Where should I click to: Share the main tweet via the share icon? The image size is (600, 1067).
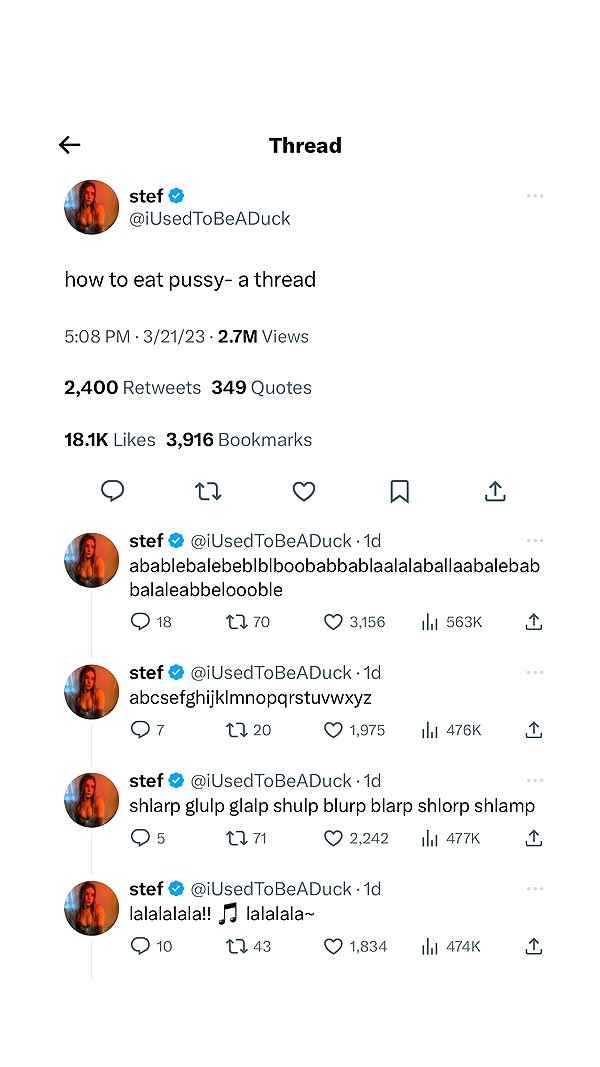pyautogui.click(x=495, y=491)
